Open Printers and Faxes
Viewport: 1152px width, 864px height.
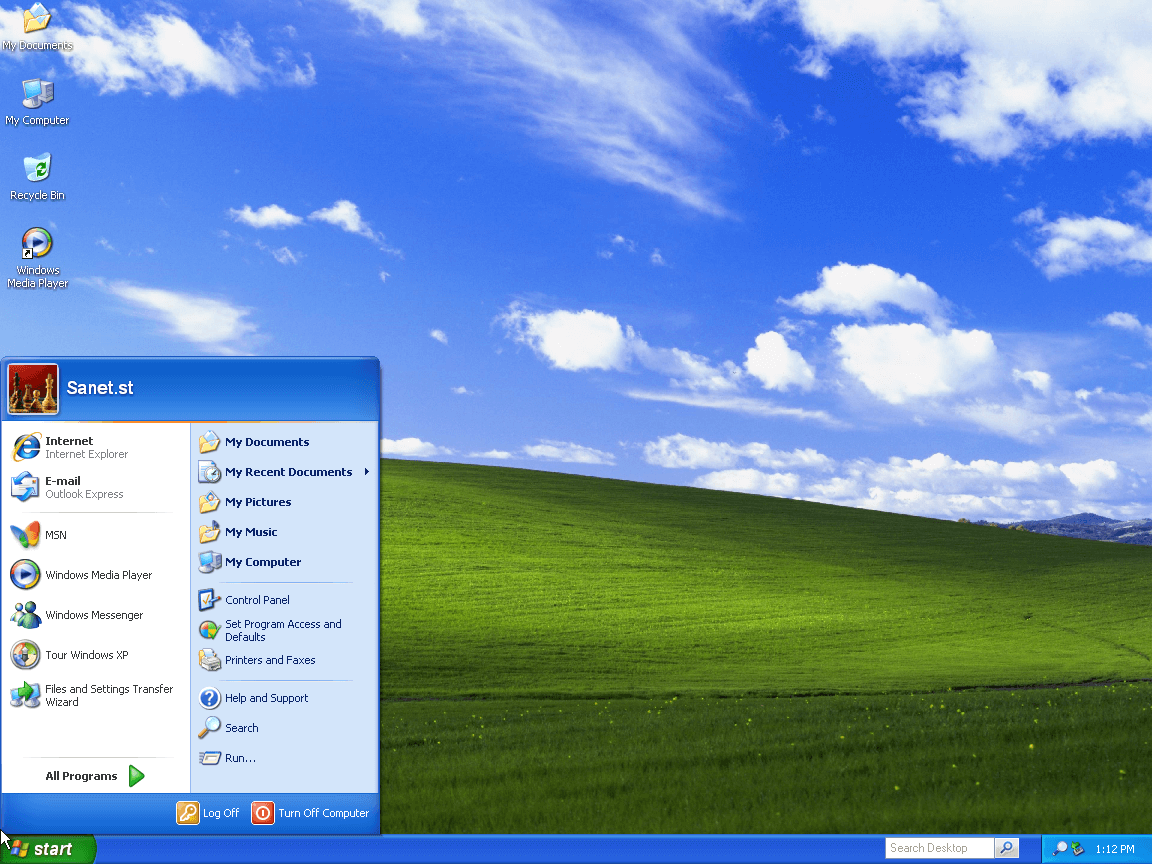[286, 660]
